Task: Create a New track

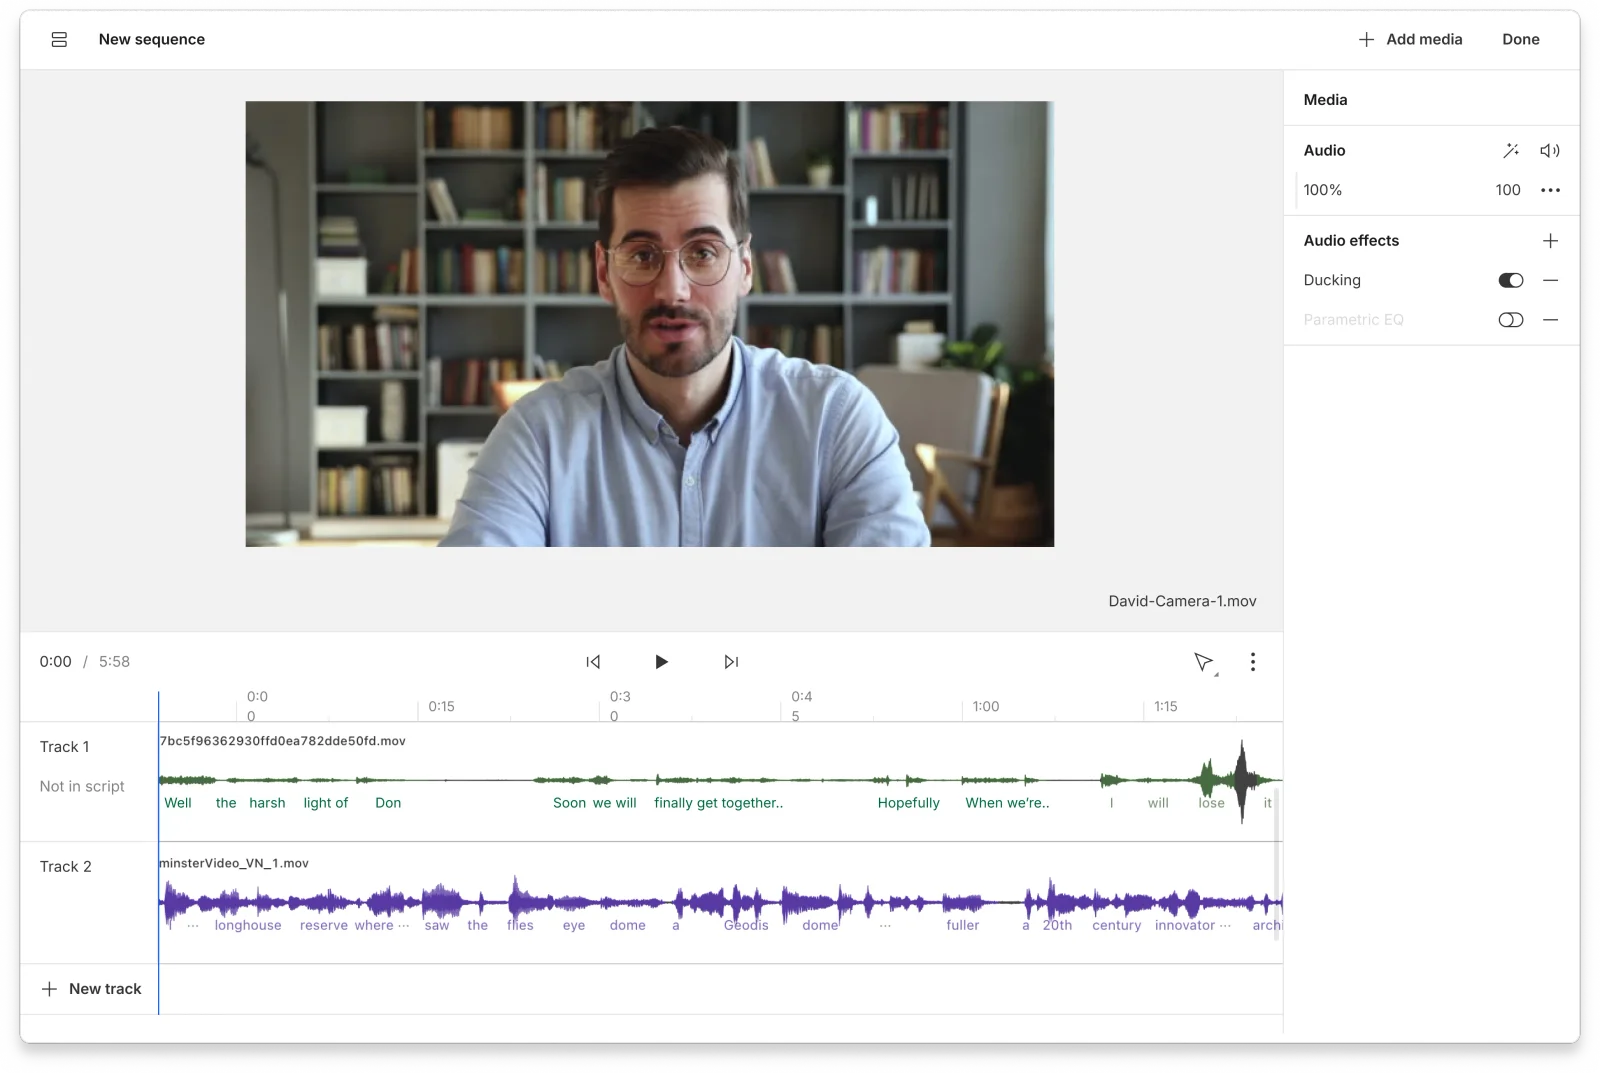Action: coord(92,988)
